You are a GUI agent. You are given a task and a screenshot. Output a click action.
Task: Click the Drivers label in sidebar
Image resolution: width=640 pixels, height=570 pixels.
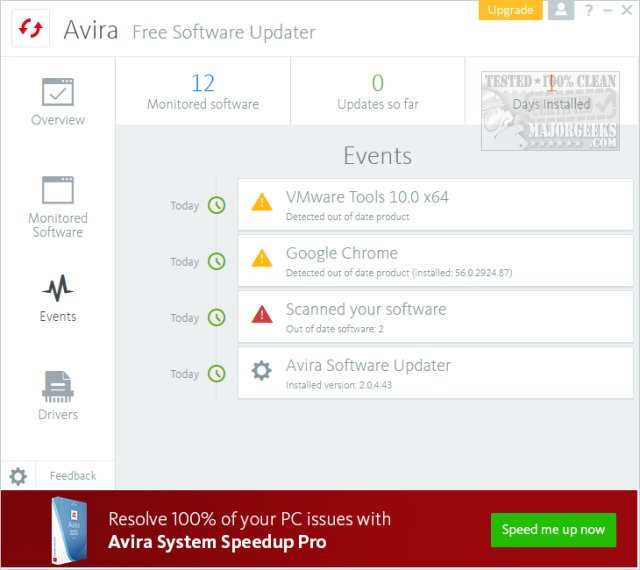coord(58,414)
